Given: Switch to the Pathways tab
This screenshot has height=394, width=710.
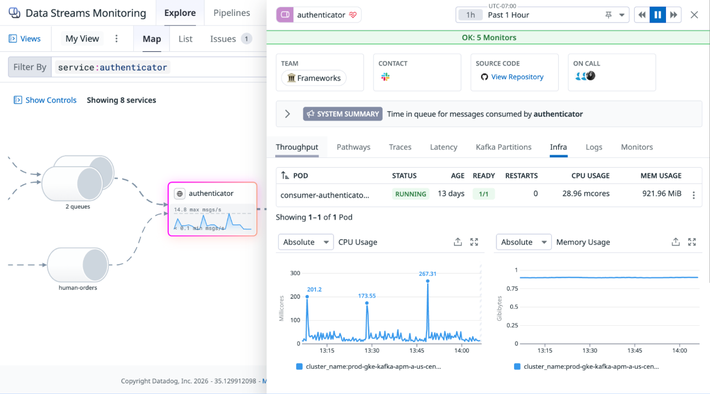Looking at the screenshot, I should coord(353,147).
